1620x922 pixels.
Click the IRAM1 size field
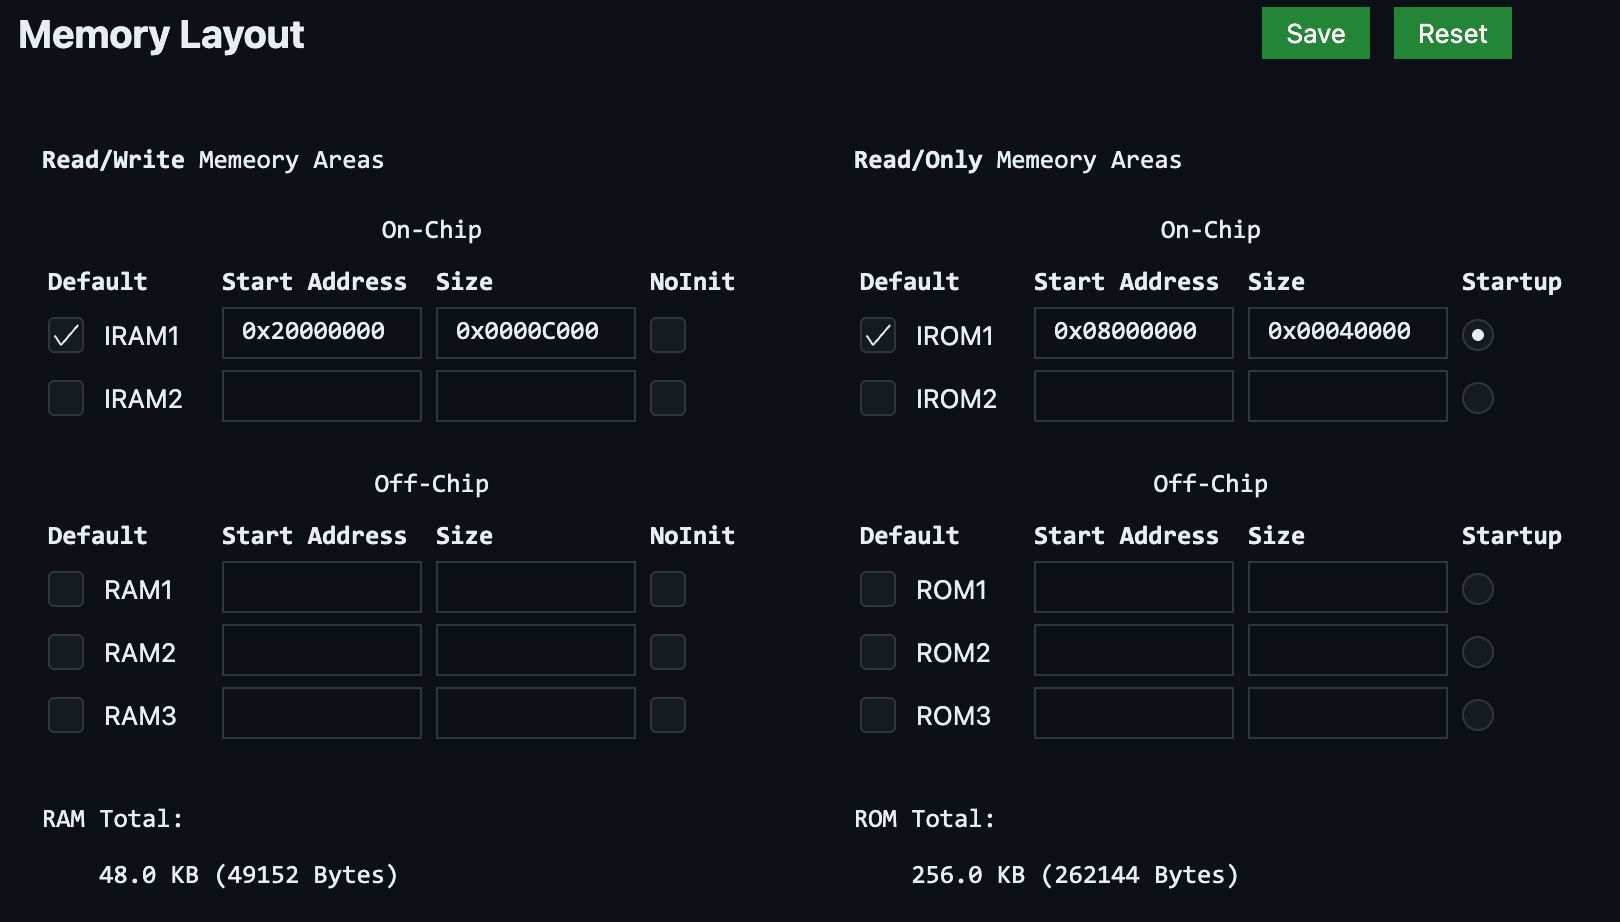tap(535, 333)
